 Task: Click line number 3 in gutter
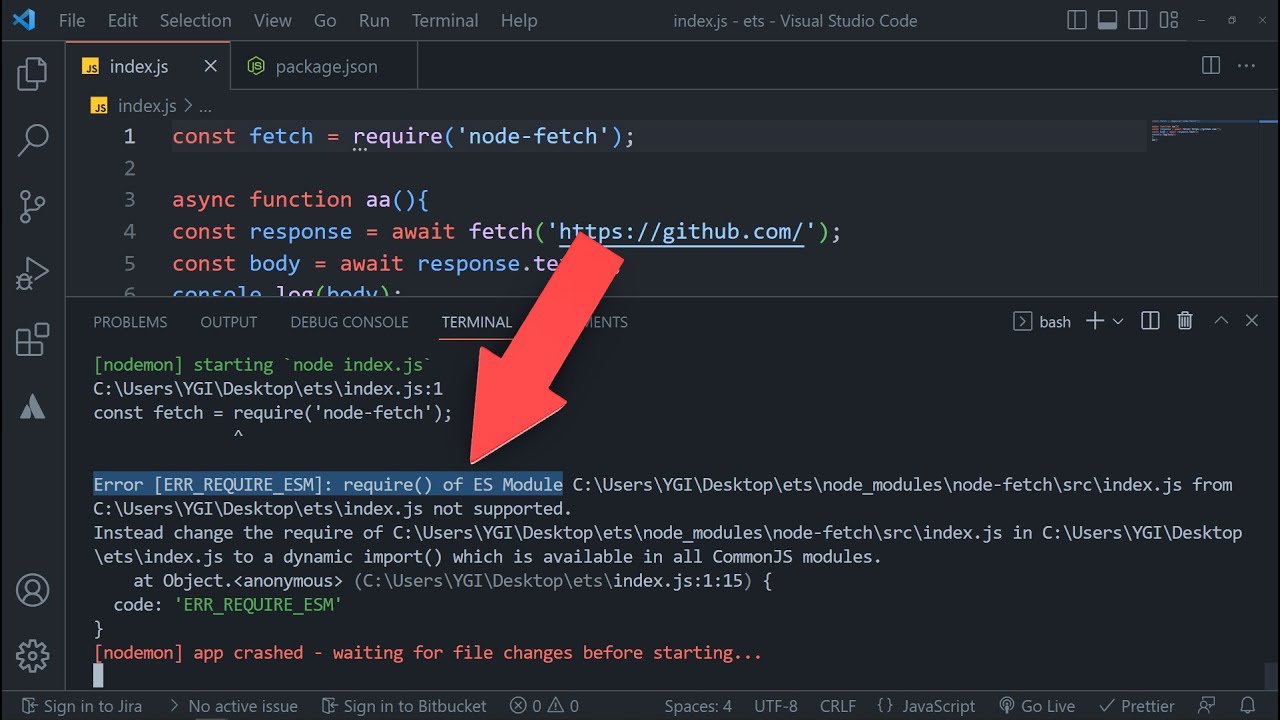129,200
